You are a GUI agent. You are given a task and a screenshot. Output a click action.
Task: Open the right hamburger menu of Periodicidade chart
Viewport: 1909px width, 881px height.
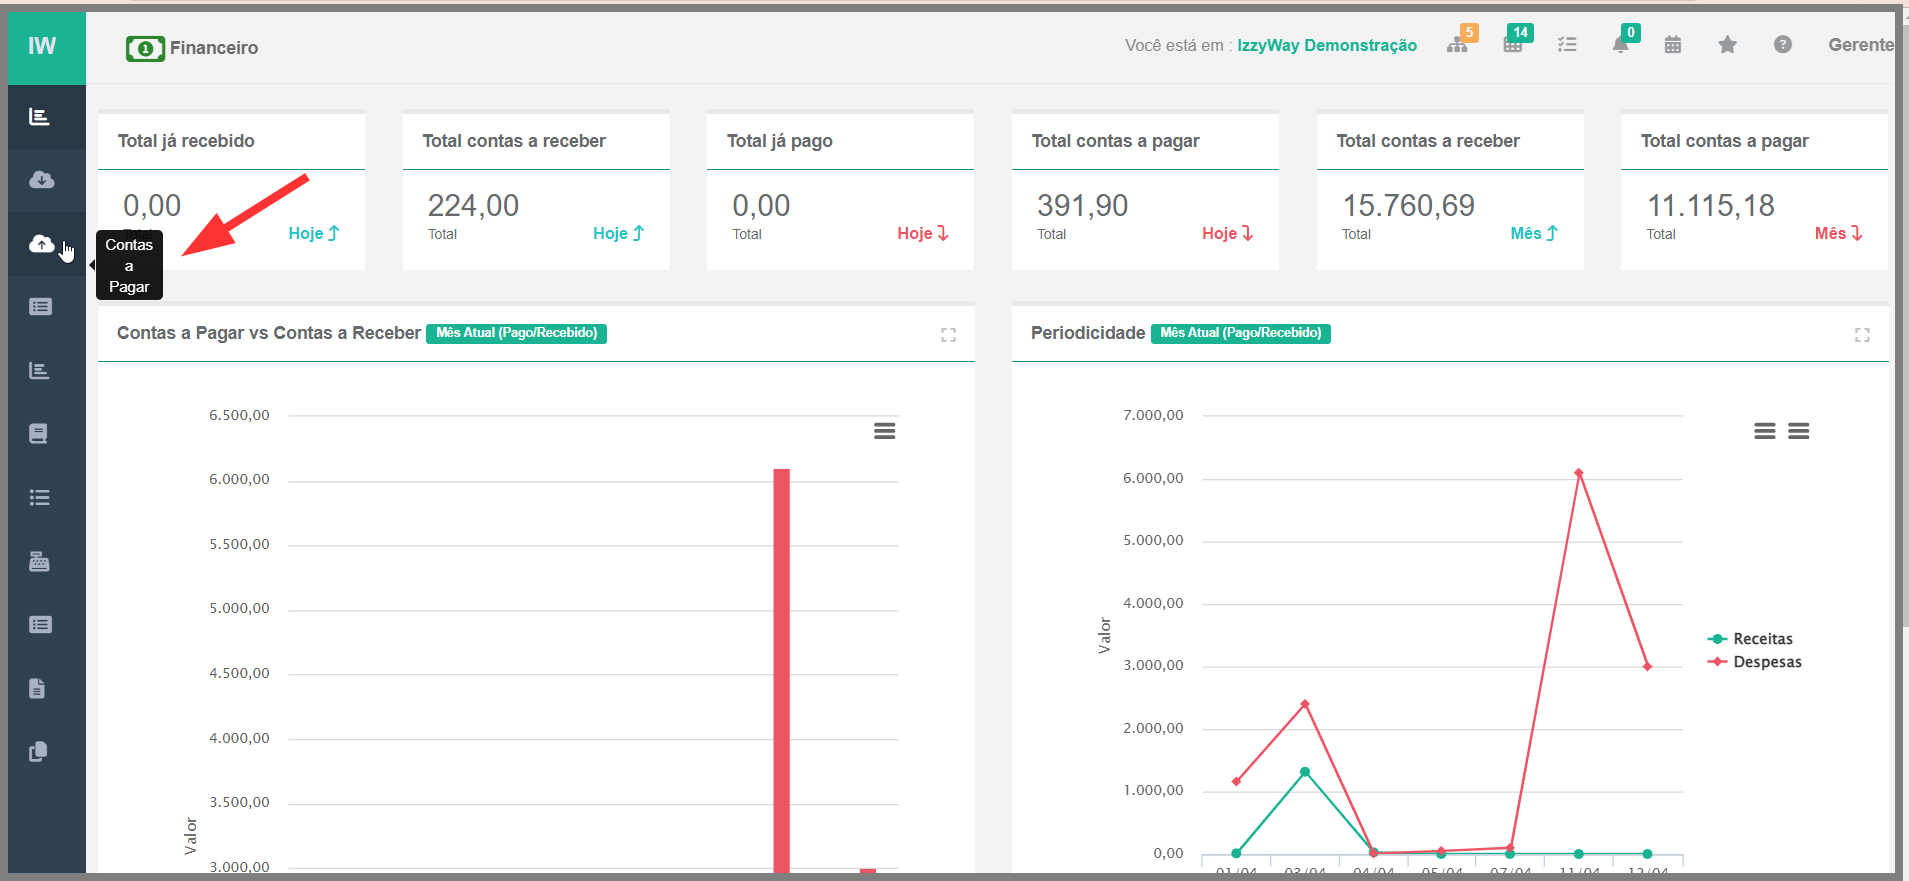tap(1799, 431)
